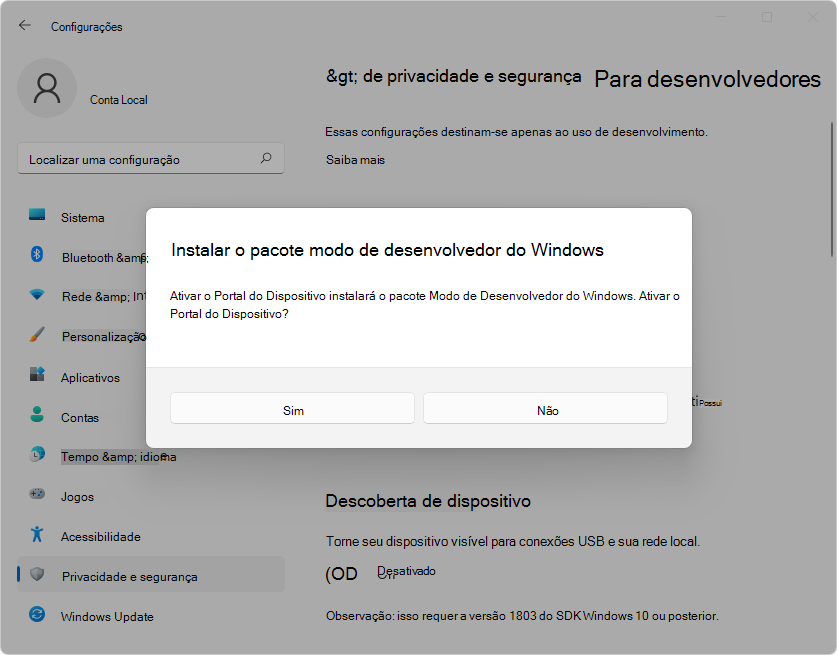The height and width of the screenshot is (655, 837).
Task: Select the Sistema monitor icon
Action: pos(37,215)
